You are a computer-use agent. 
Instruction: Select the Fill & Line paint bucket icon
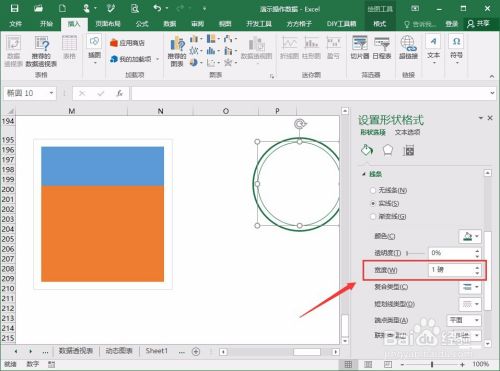tap(367, 151)
